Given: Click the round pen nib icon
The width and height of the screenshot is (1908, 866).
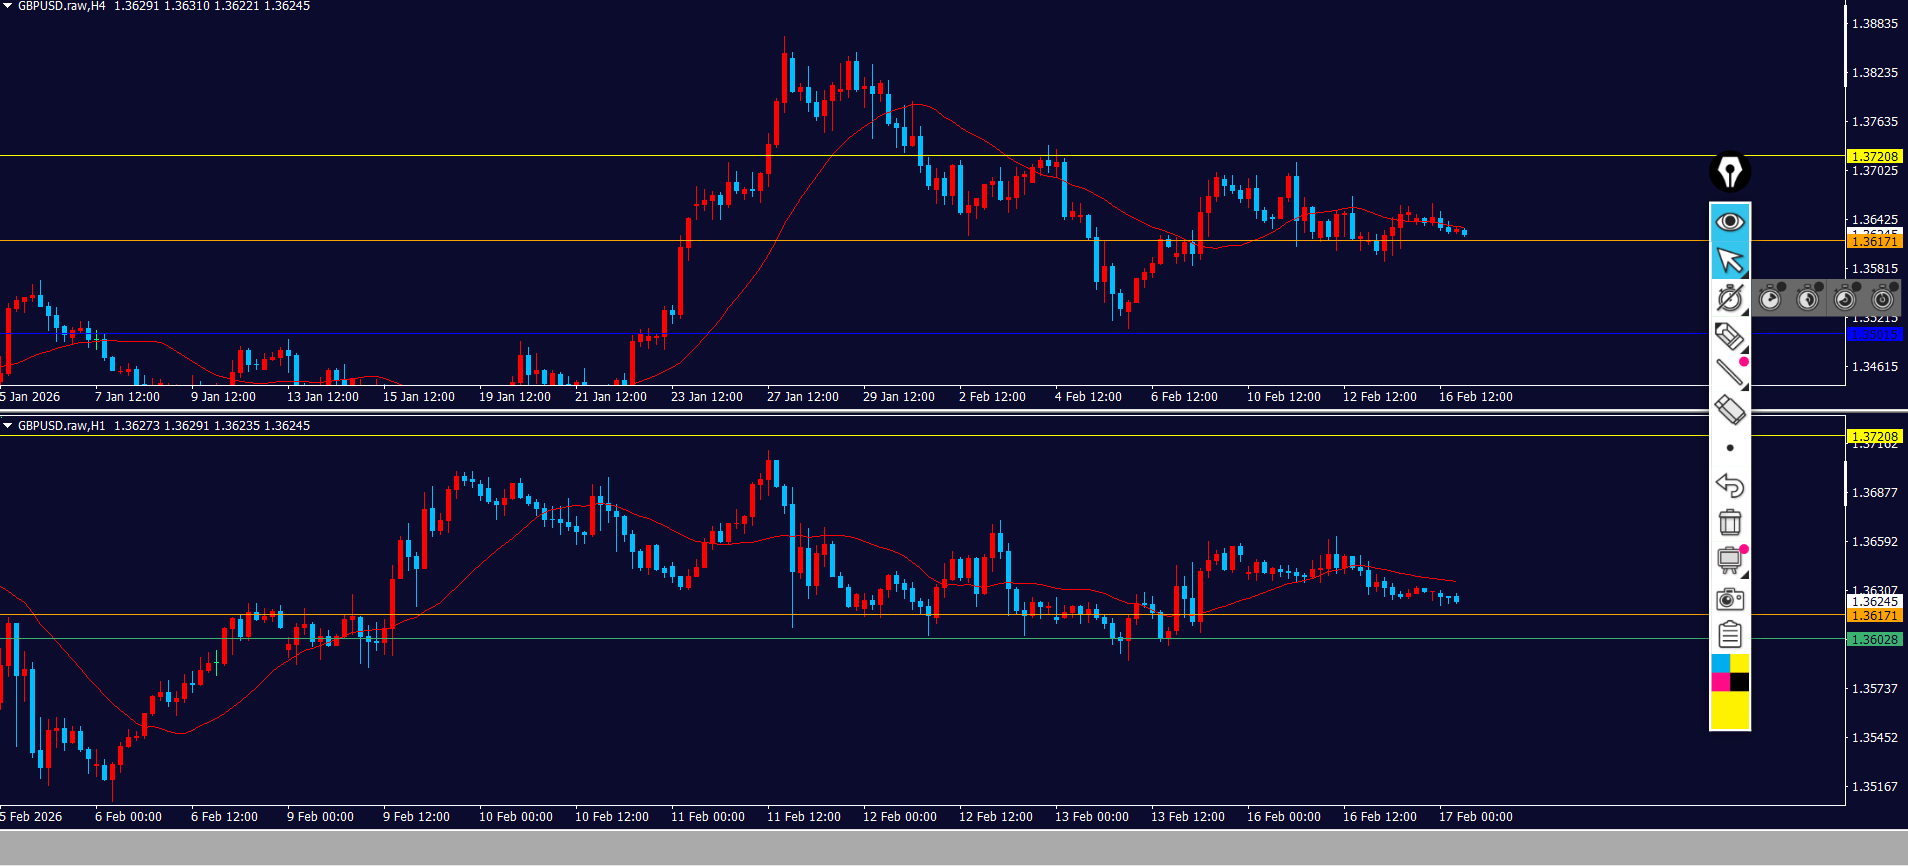Looking at the screenshot, I should pos(1729,172).
